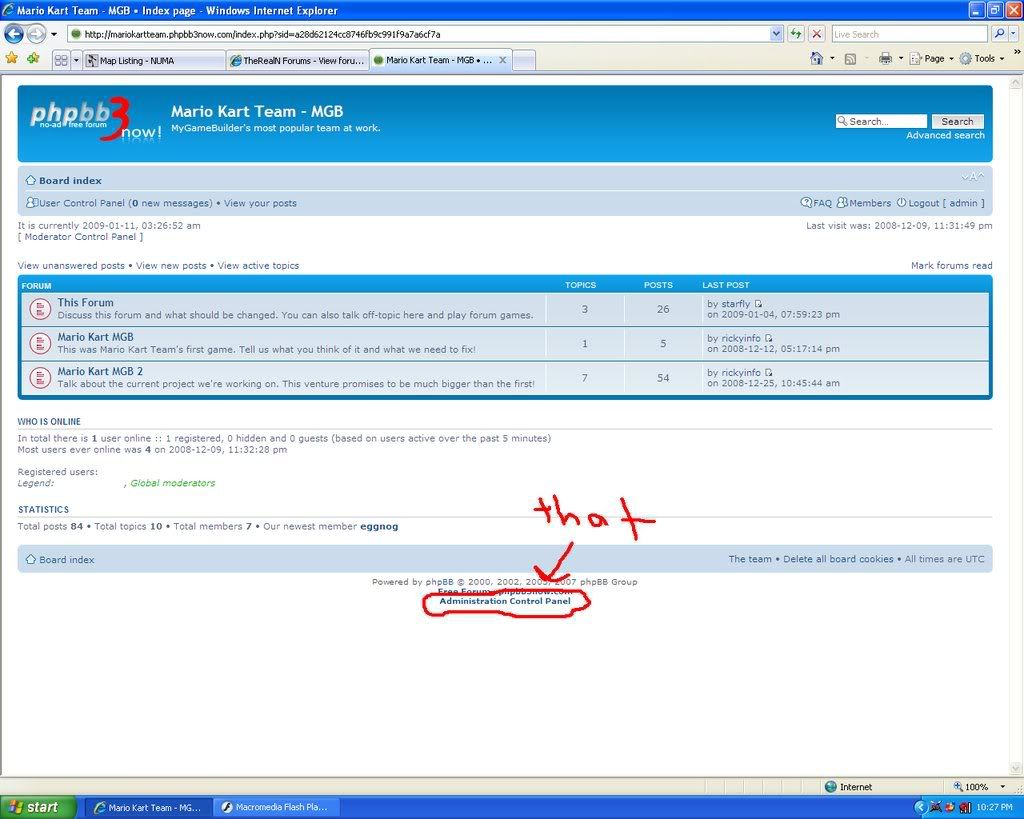This screenshot has width=1024, height=819.
Task: Open the tab list dropdown arrow
Action: coord(76,61)
